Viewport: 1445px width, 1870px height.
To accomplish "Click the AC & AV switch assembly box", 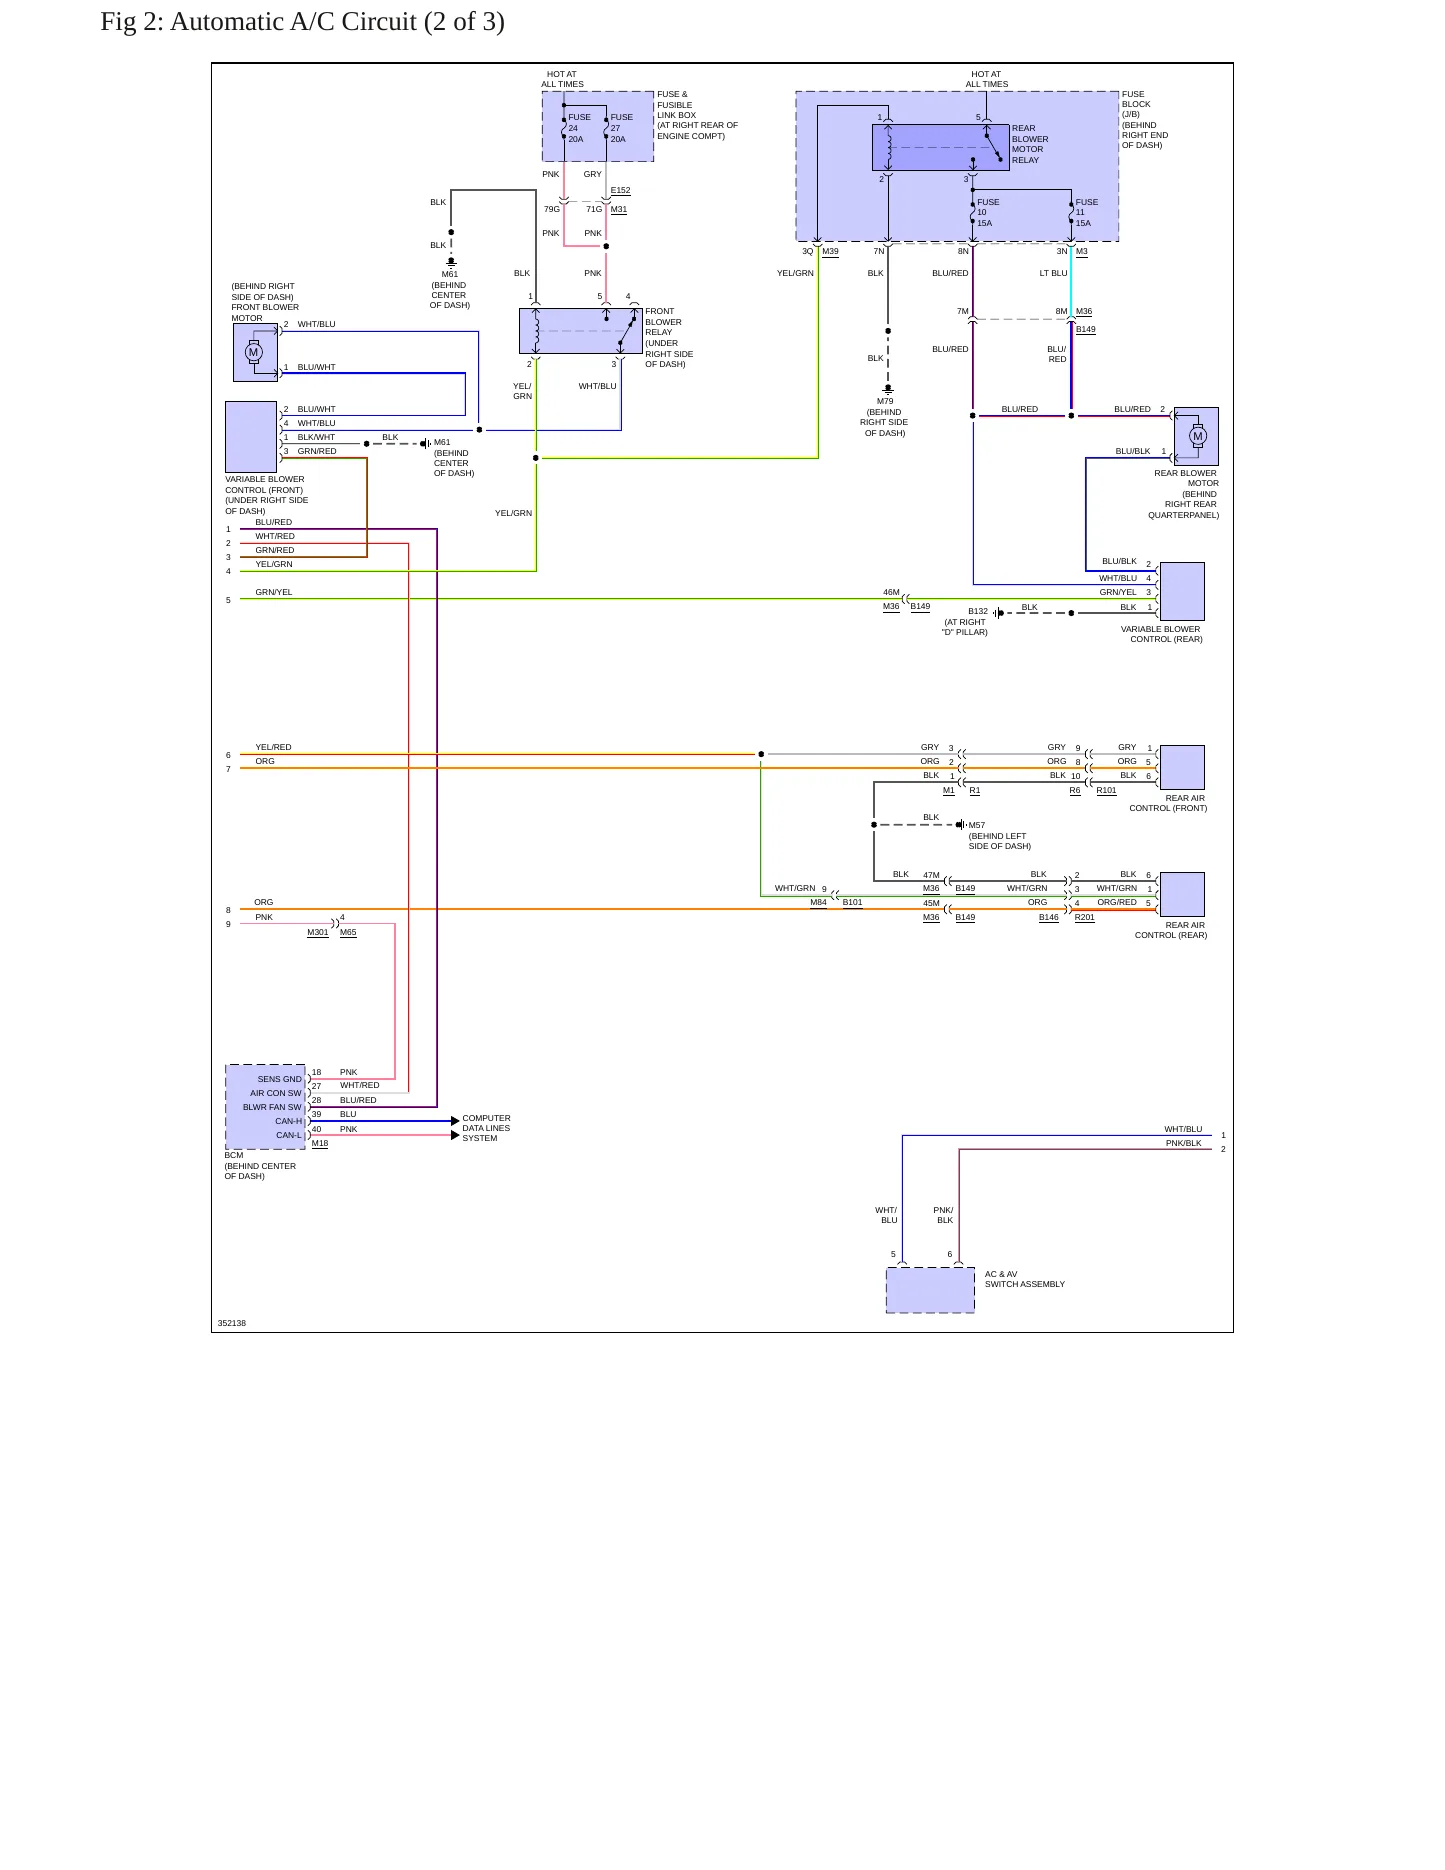I will (x=930, y=1290).
